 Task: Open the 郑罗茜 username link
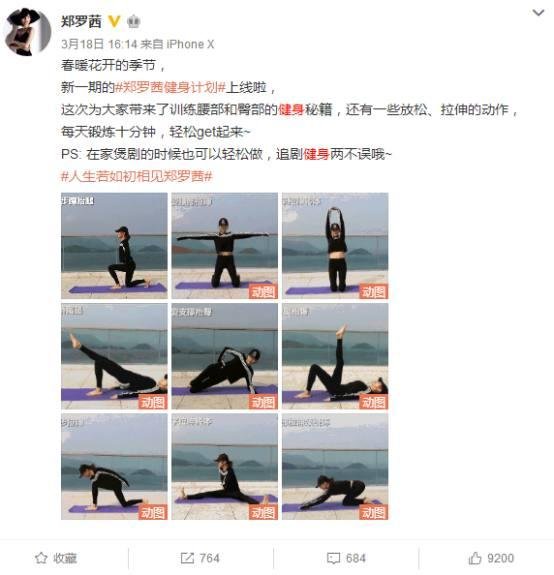81,22
